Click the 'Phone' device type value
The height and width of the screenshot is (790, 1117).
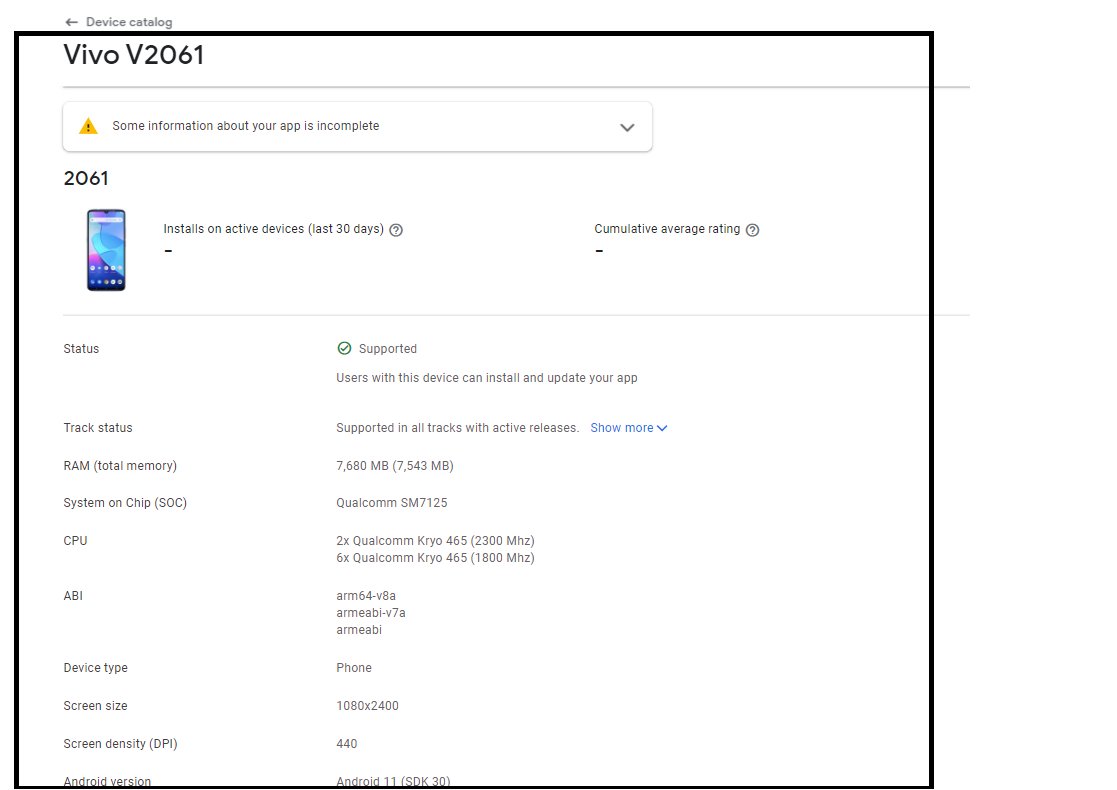(354, 668)
